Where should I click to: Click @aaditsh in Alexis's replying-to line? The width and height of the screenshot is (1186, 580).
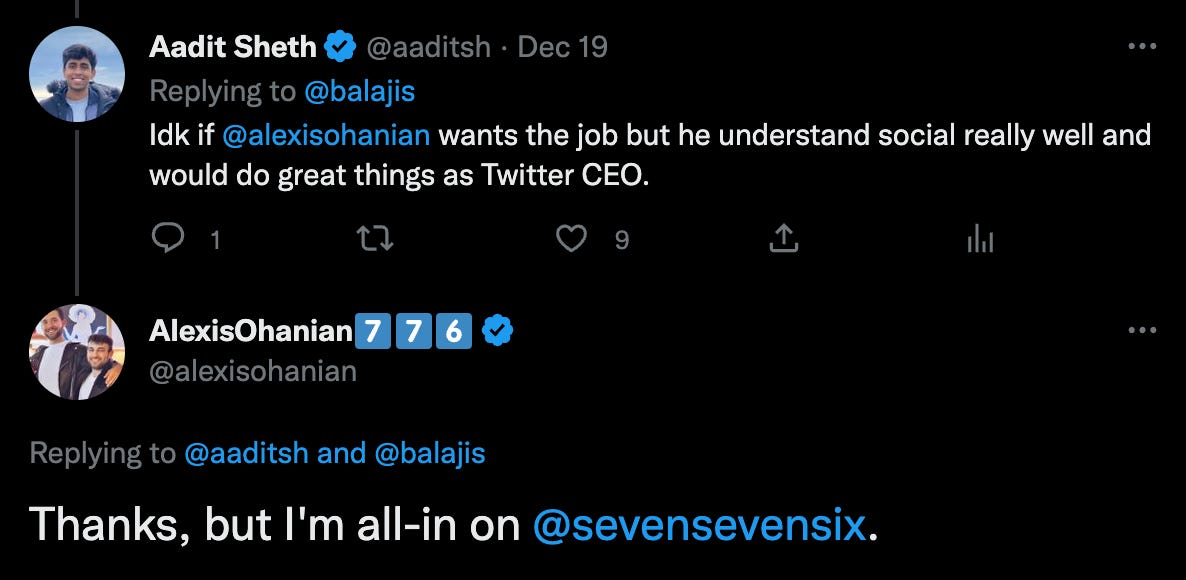[x=246, y=453]
